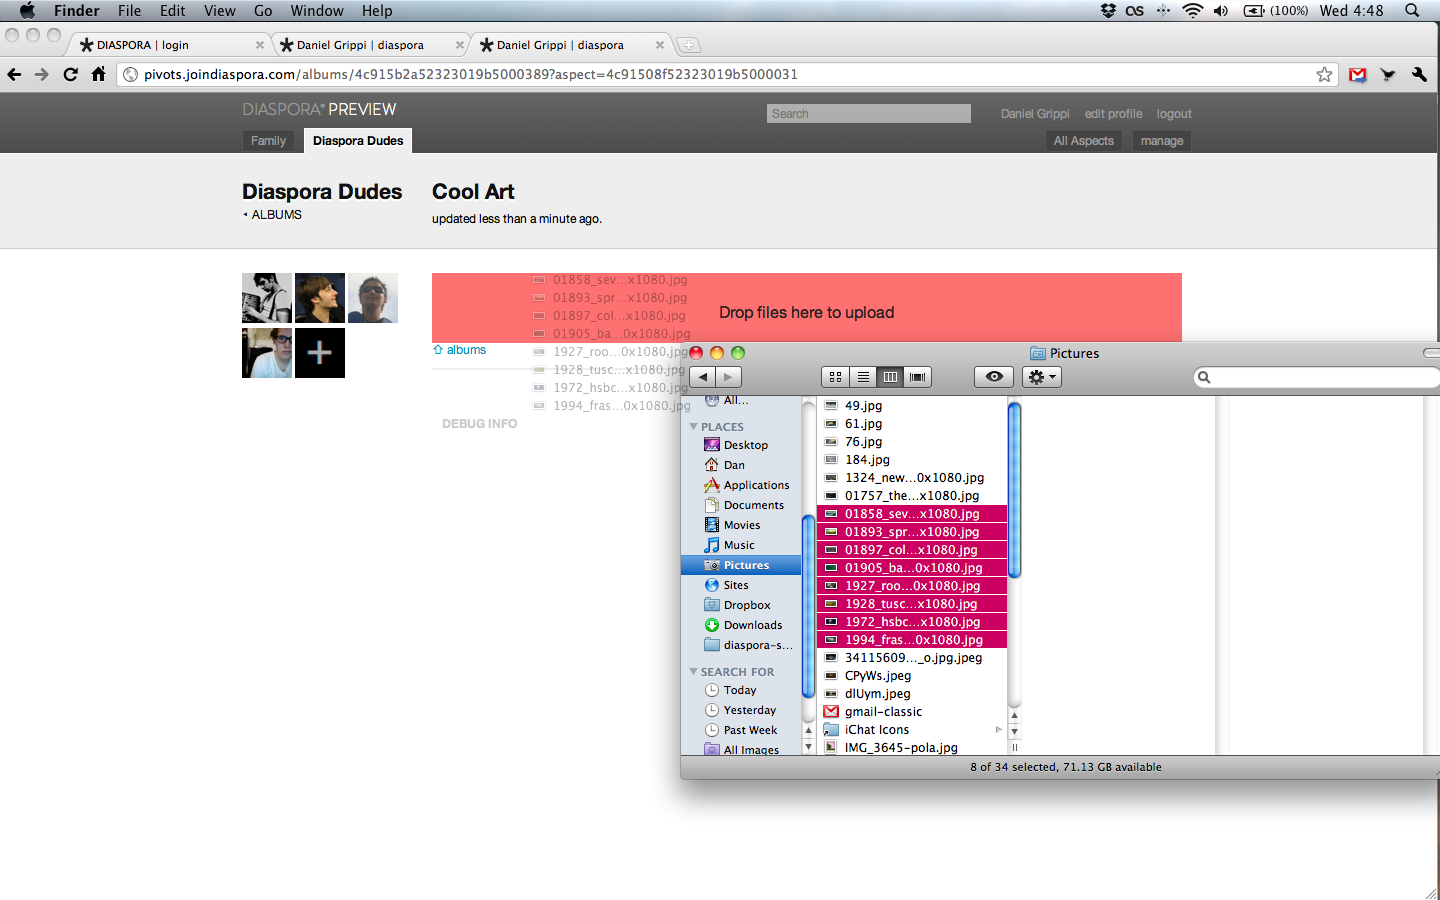Click the edit profile link
The image size is (1440, 900).
pyautogui.click(x=1113, y=114)
